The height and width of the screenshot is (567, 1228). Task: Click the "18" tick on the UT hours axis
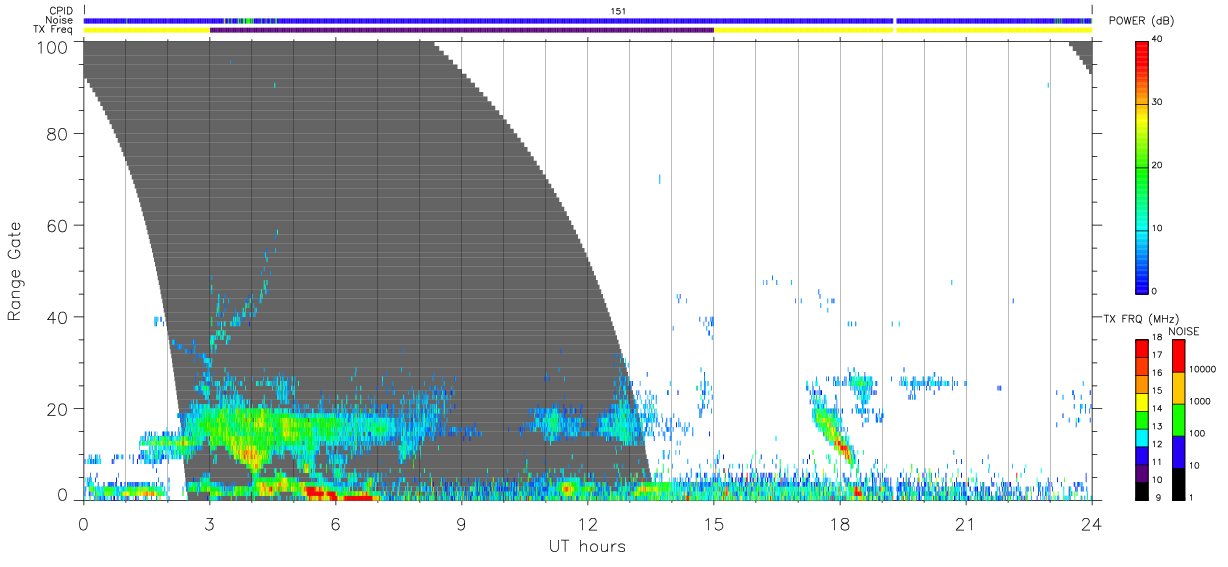point(839,524)
